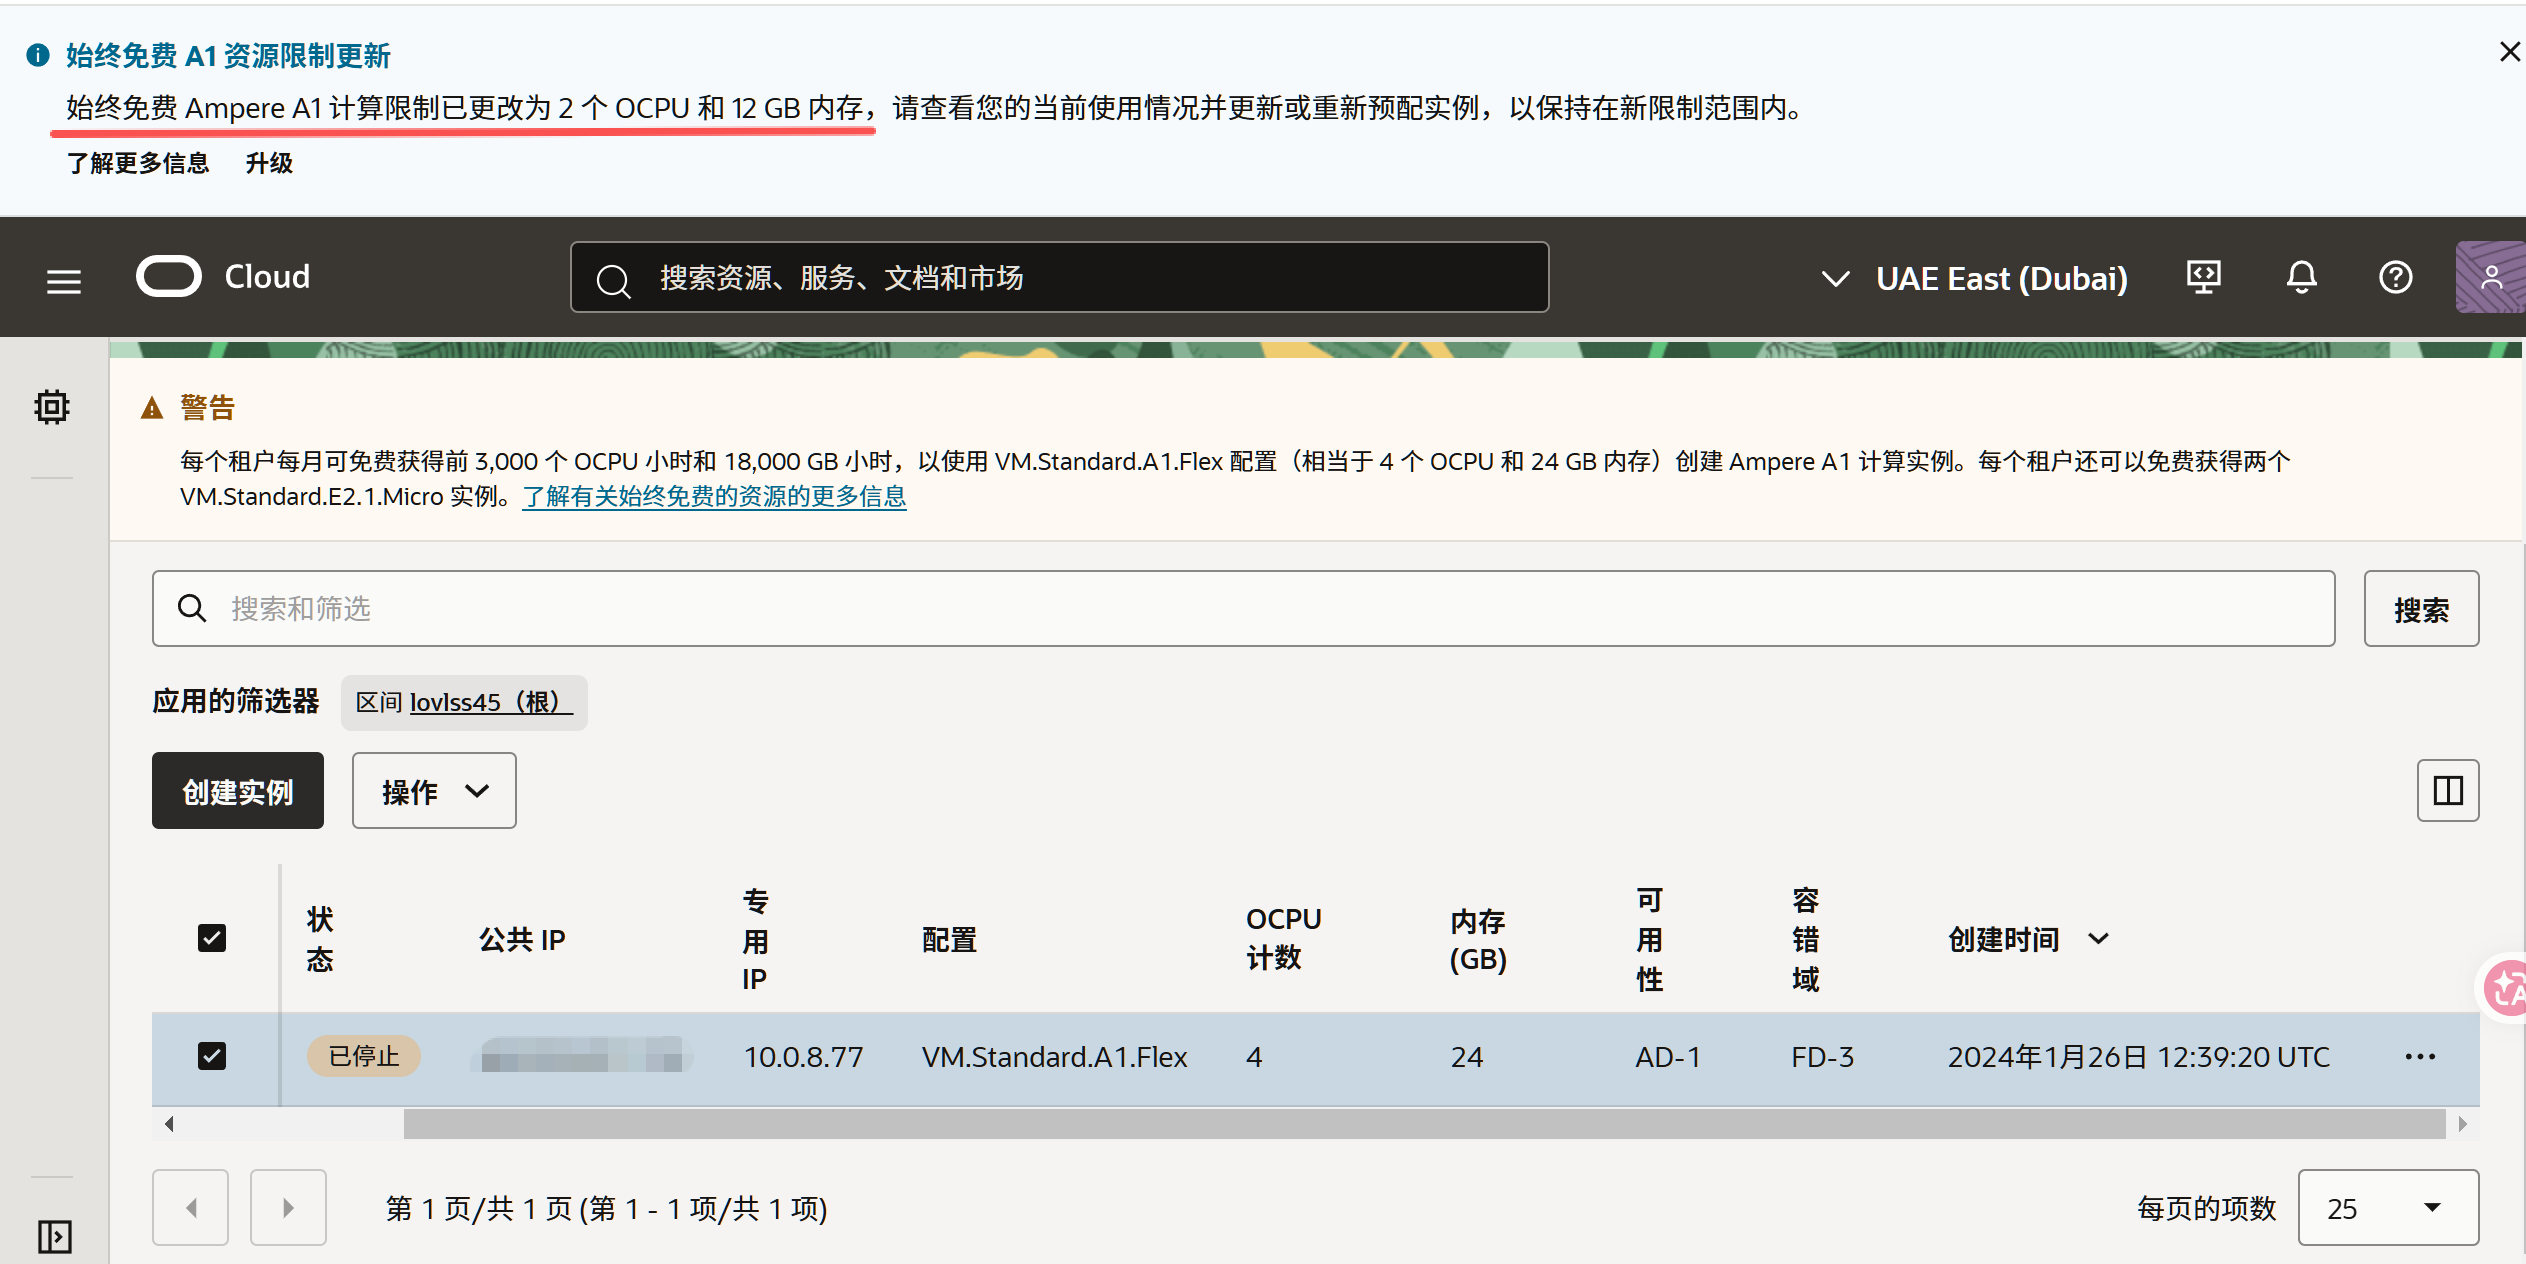Click the magnifier icon in filter field
The height and width of the screenshot is (1264, 2526).
191,608
